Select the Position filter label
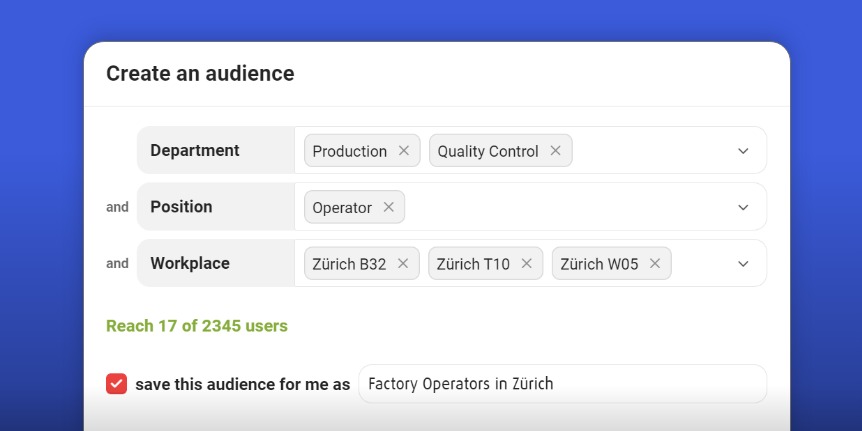Viewport: 862px width, 431px height. click(181, 207)
